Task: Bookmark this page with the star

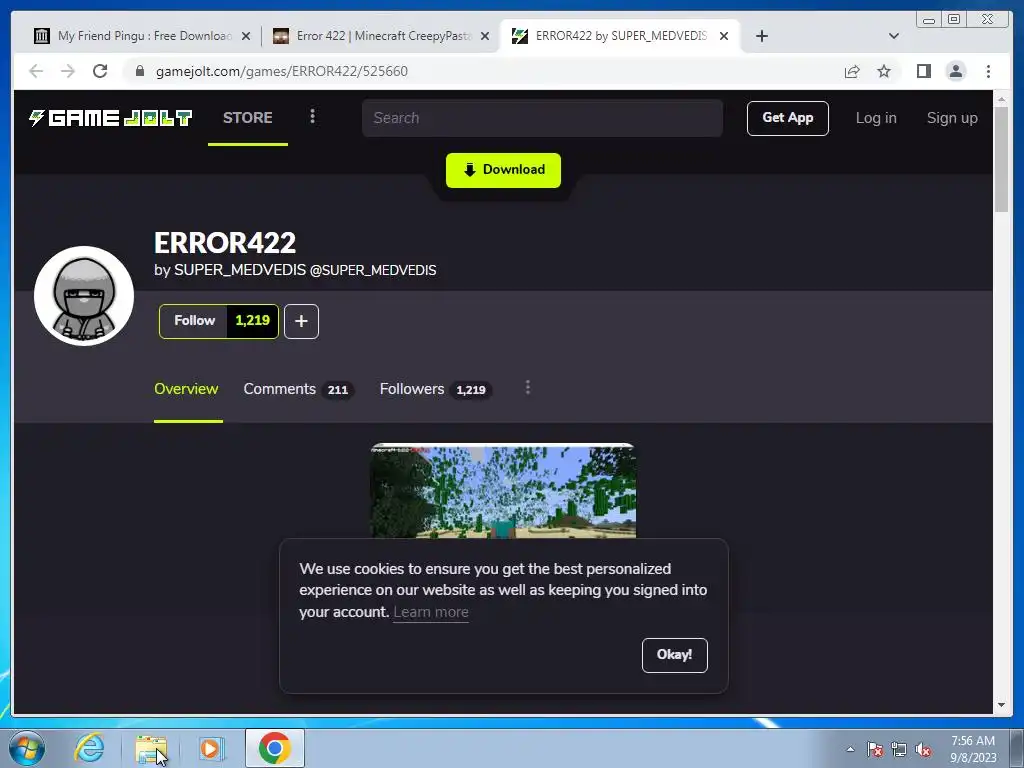Action: (x=884, y=71)
